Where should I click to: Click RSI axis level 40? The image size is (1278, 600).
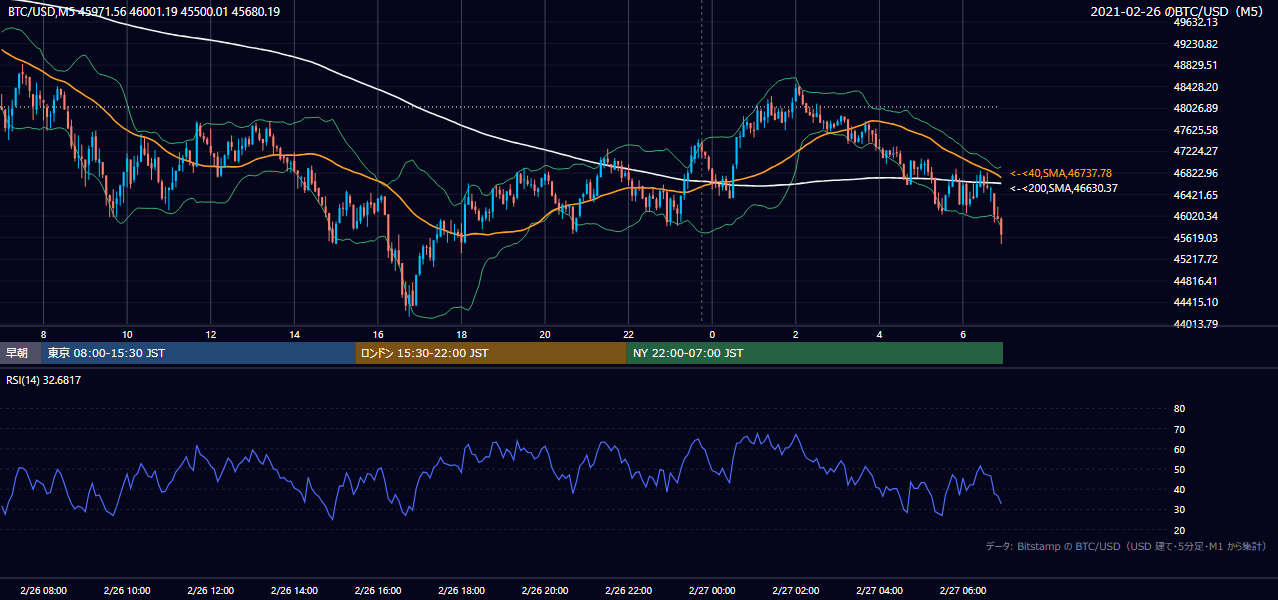point(1179,489)
